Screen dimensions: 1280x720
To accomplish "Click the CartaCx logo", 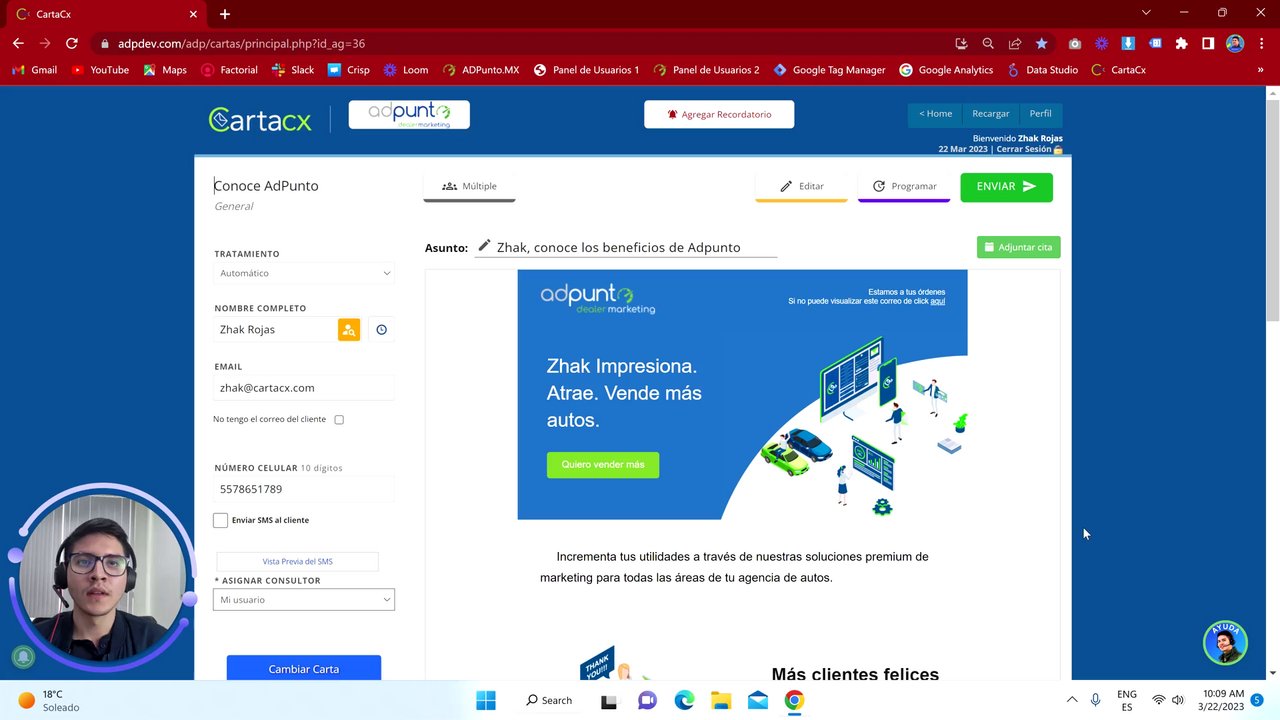I will pos(260,119).
